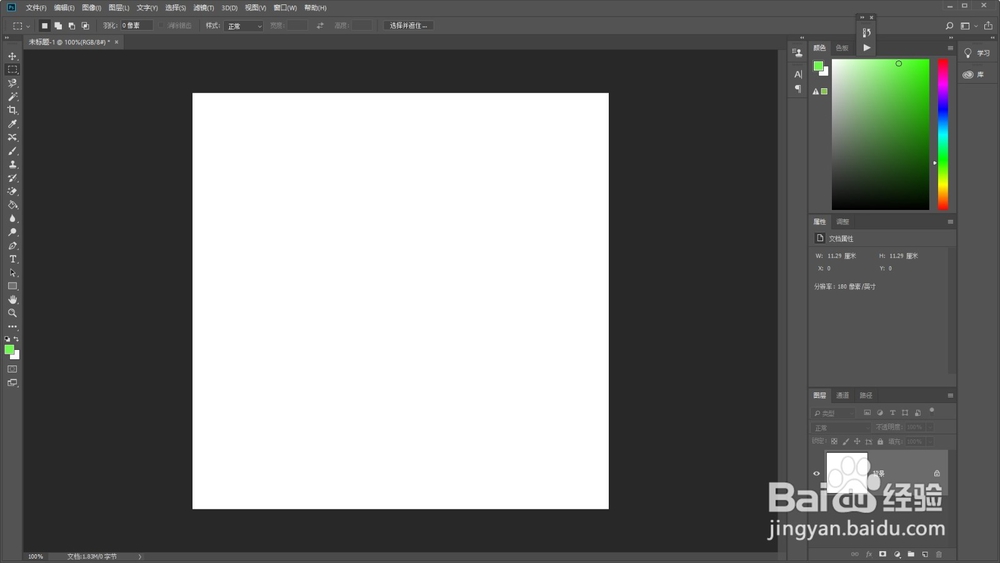Open the layer blend mode dropdown
This screenshot has width=1000, height=563.
[841, 427]
